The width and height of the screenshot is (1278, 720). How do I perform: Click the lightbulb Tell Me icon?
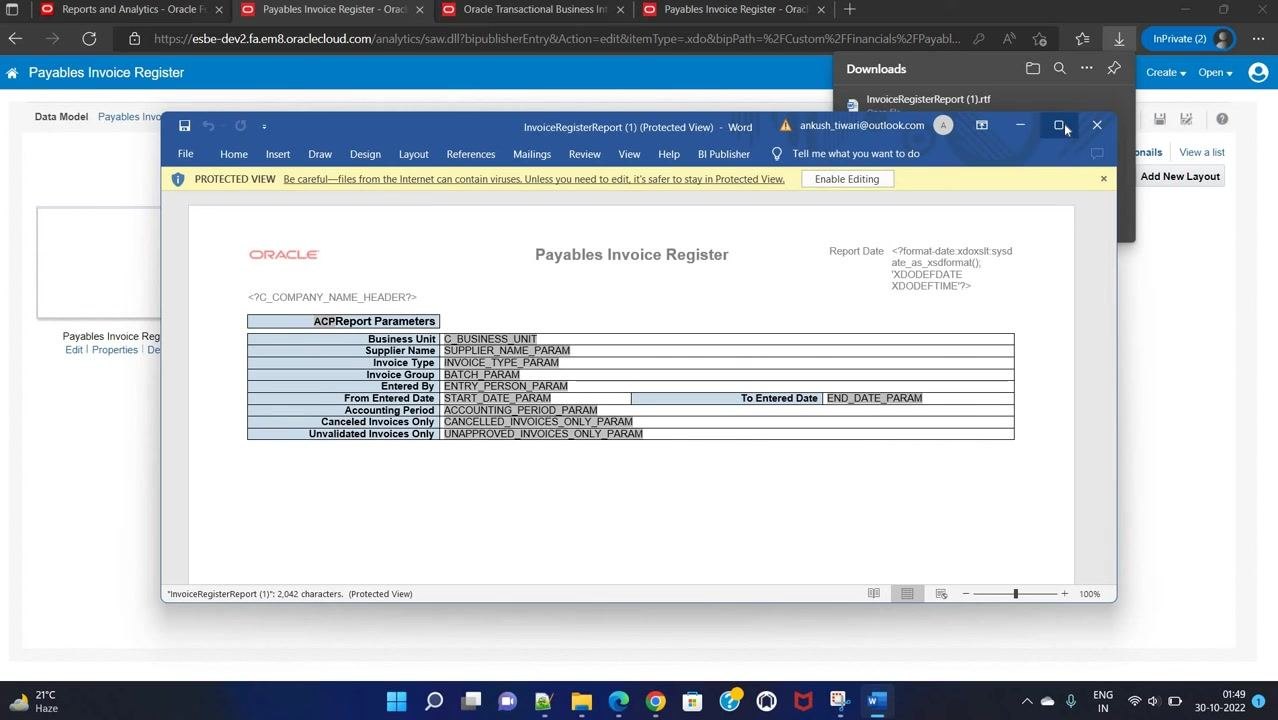coord(777,154)
